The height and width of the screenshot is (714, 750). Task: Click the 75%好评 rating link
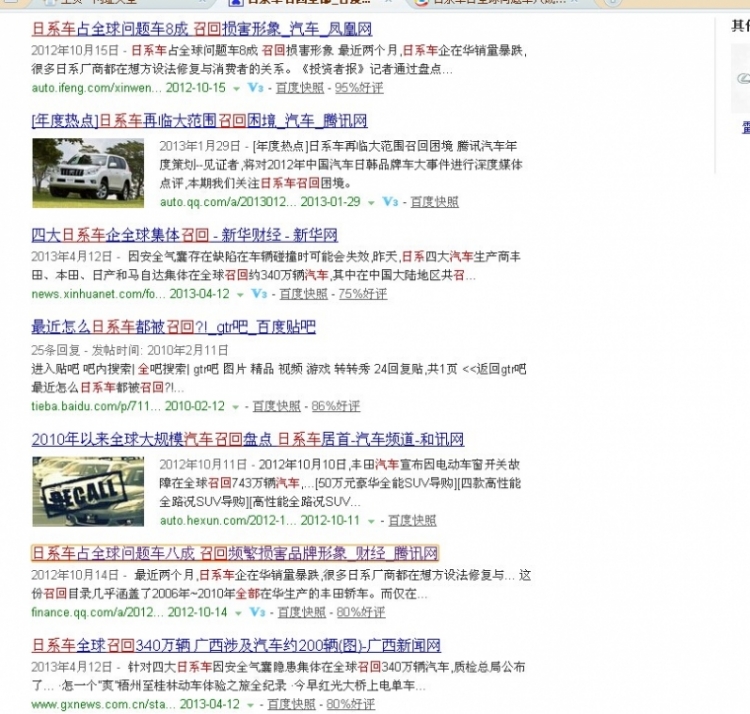pos(363,294)
